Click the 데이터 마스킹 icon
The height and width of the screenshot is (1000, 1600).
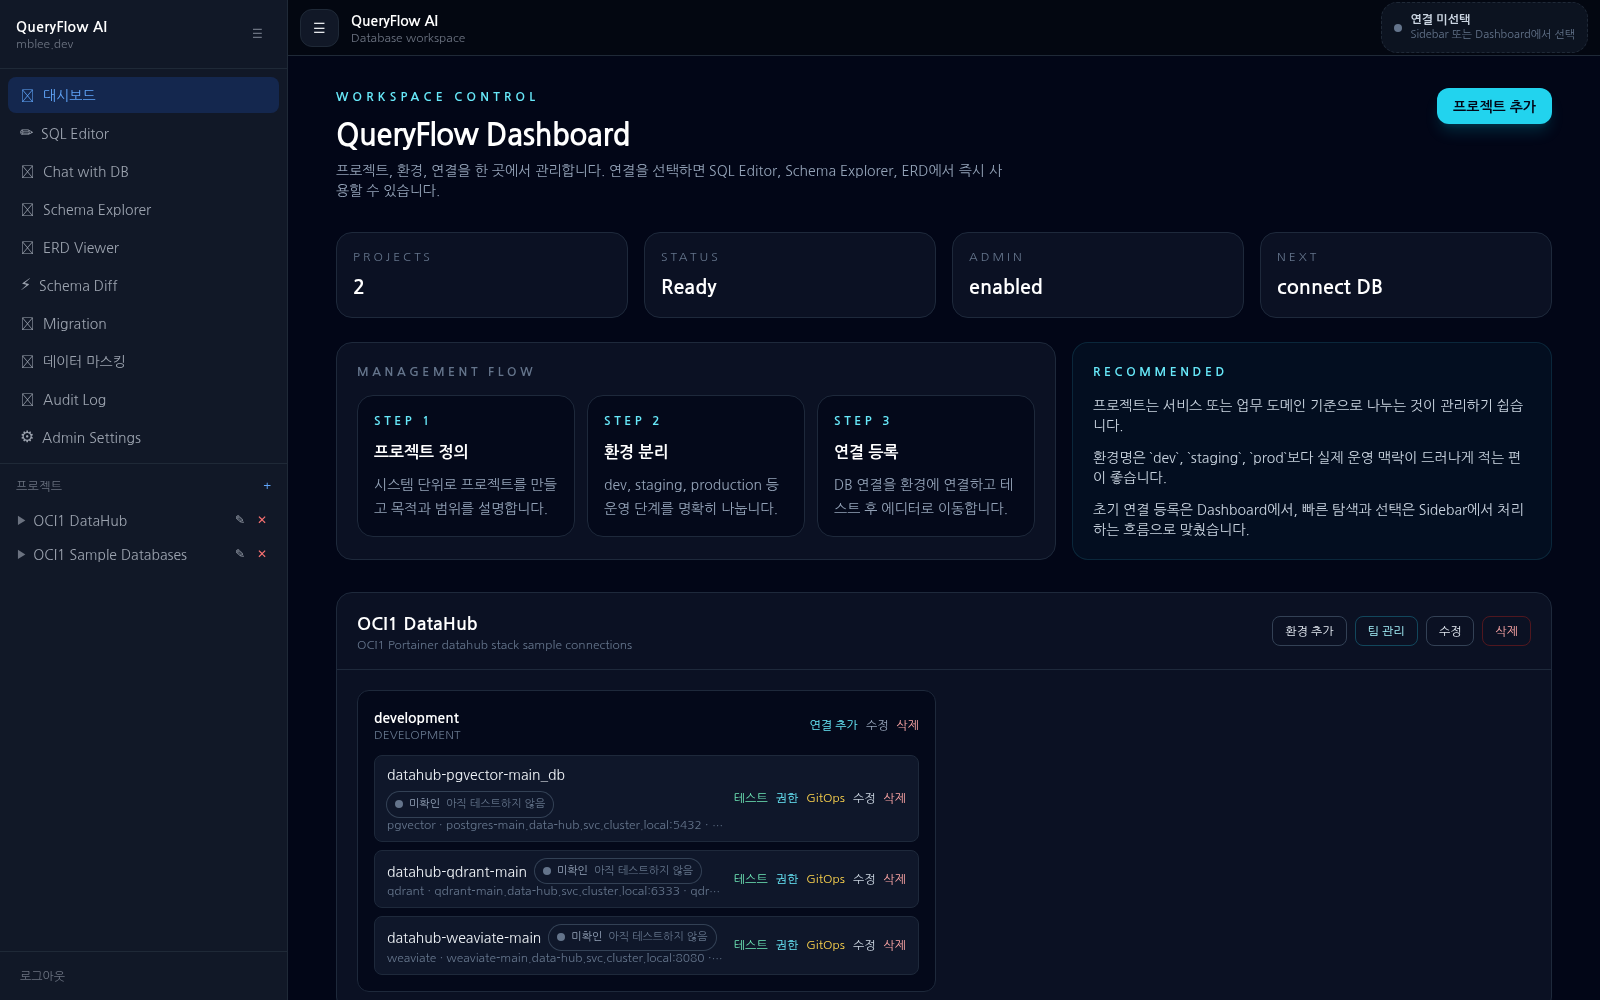coord(27,361)
